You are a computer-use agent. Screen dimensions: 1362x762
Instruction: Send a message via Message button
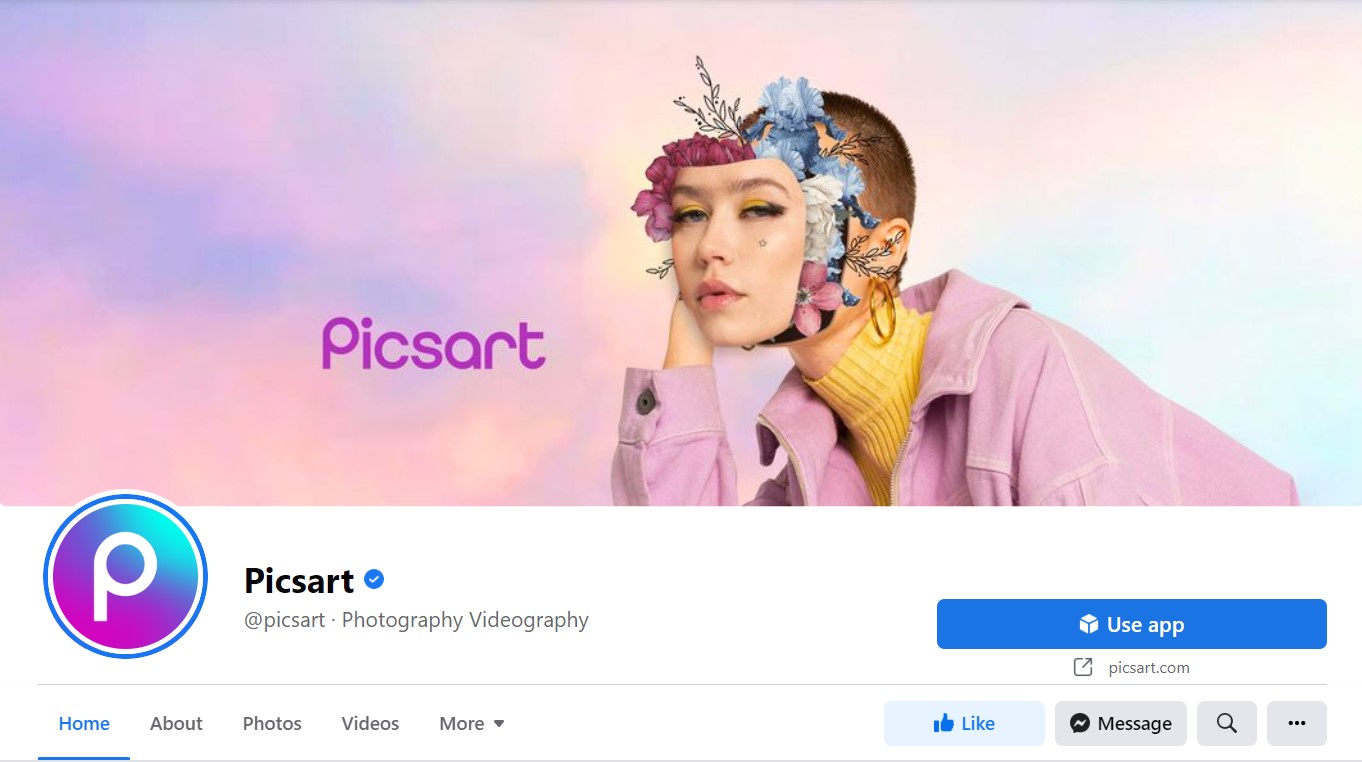1121,723
